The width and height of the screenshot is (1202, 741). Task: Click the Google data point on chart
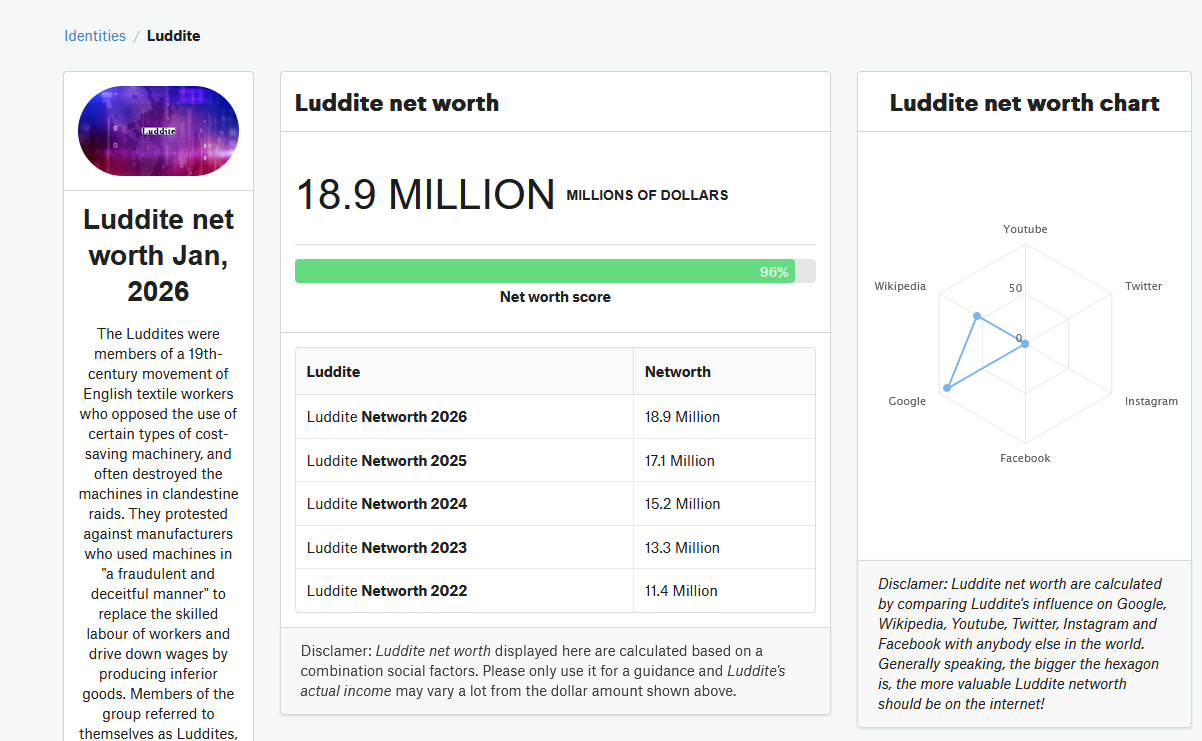click(946, 388)
